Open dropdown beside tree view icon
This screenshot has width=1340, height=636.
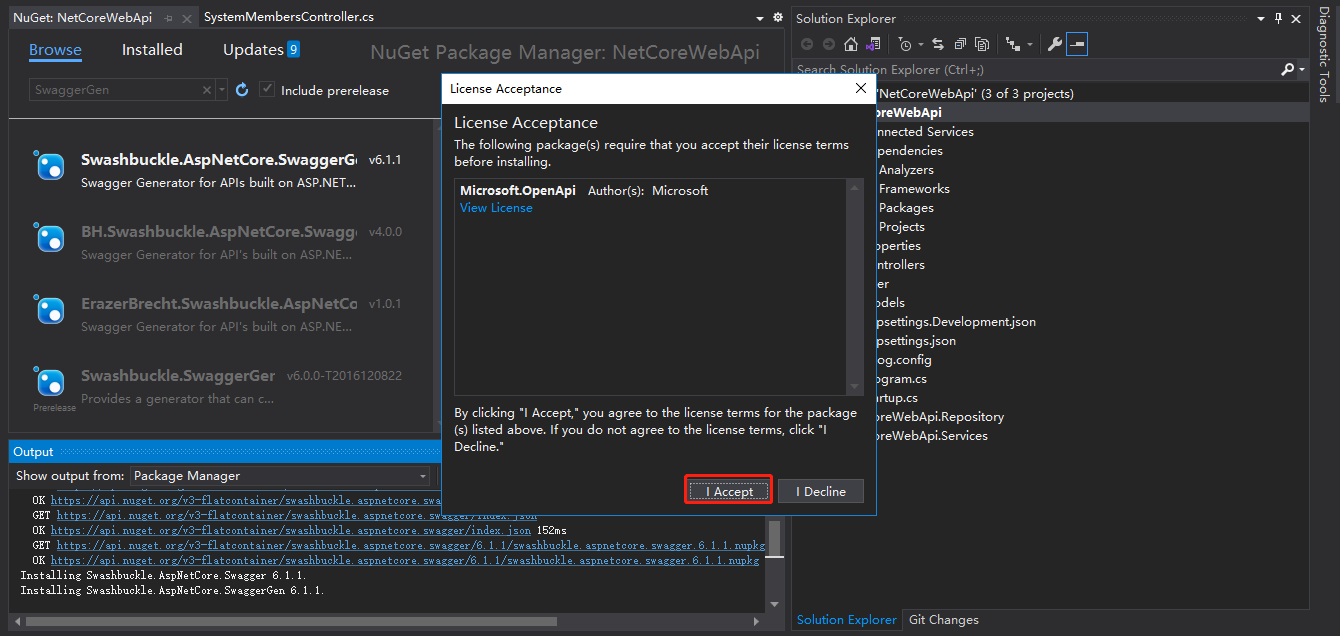tap(1029, 44)
